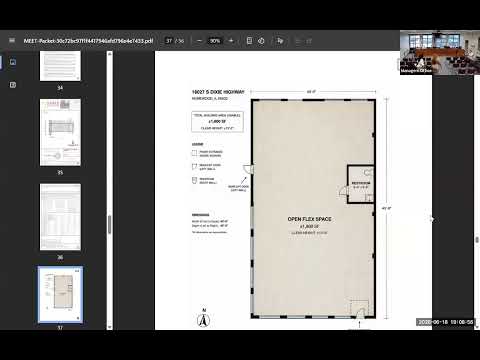Screen dimensions: 480x360
Task: Click the undo annotation icon
Action: pos(298,41)
